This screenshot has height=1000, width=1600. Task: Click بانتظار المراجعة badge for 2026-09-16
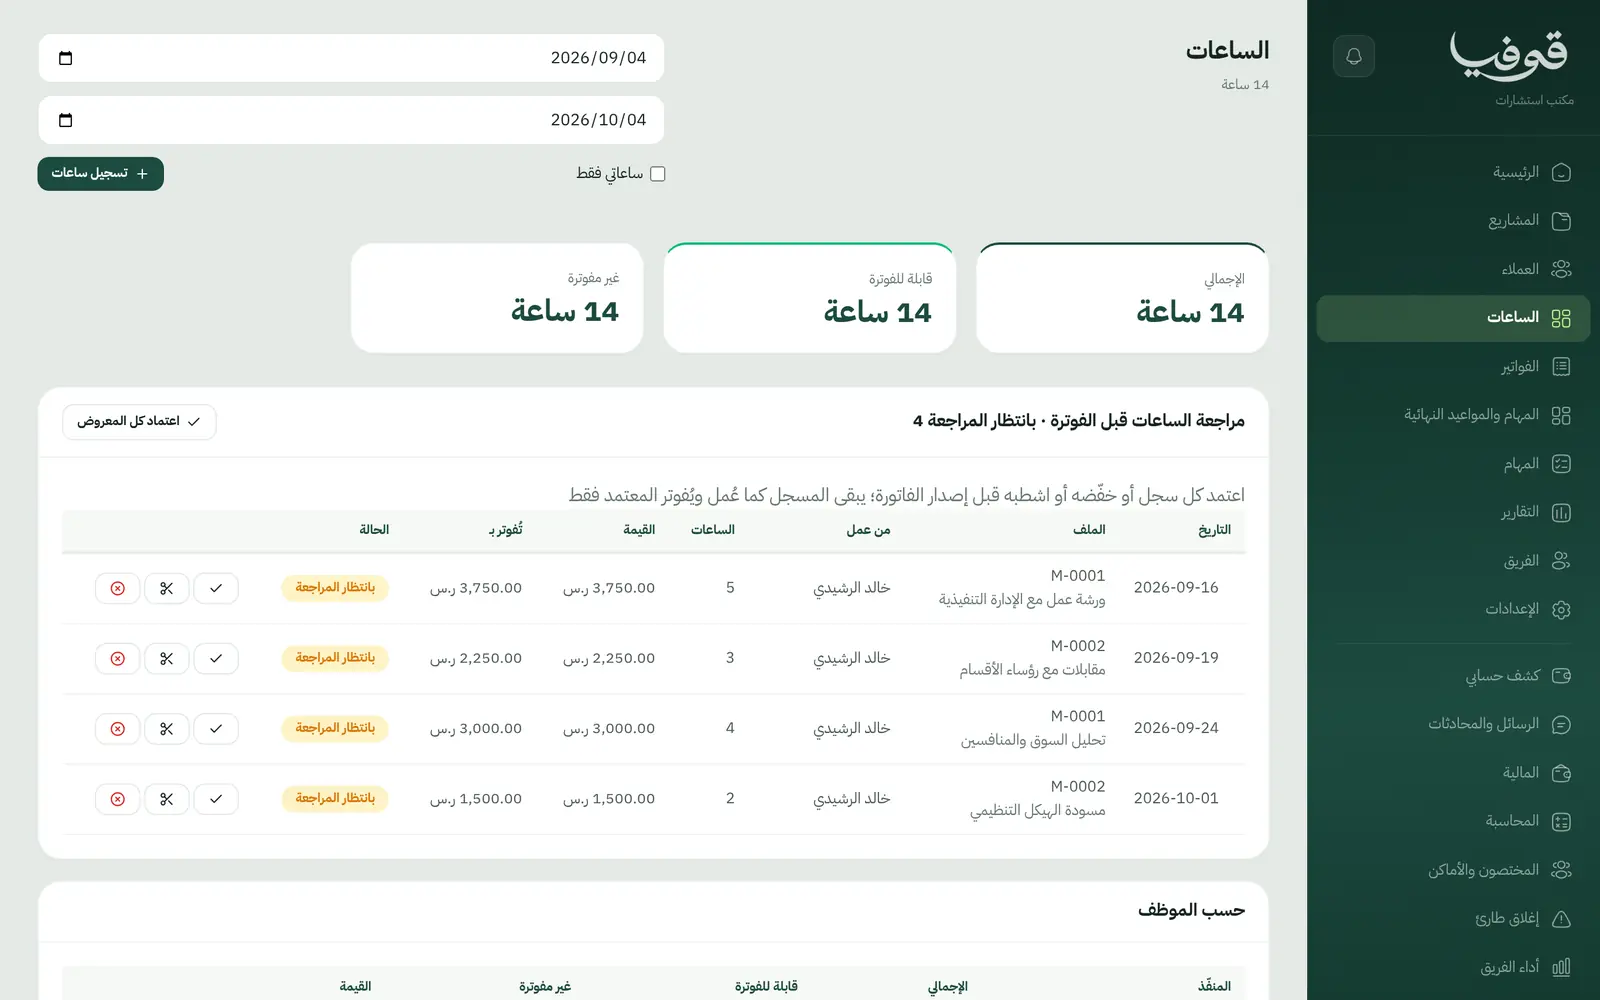click(x=335, y=588)
